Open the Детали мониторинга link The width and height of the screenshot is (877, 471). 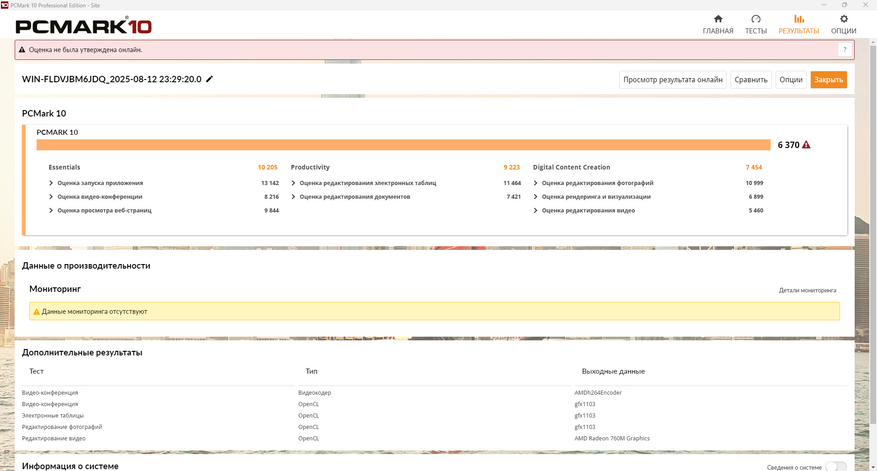coord(807,290)
